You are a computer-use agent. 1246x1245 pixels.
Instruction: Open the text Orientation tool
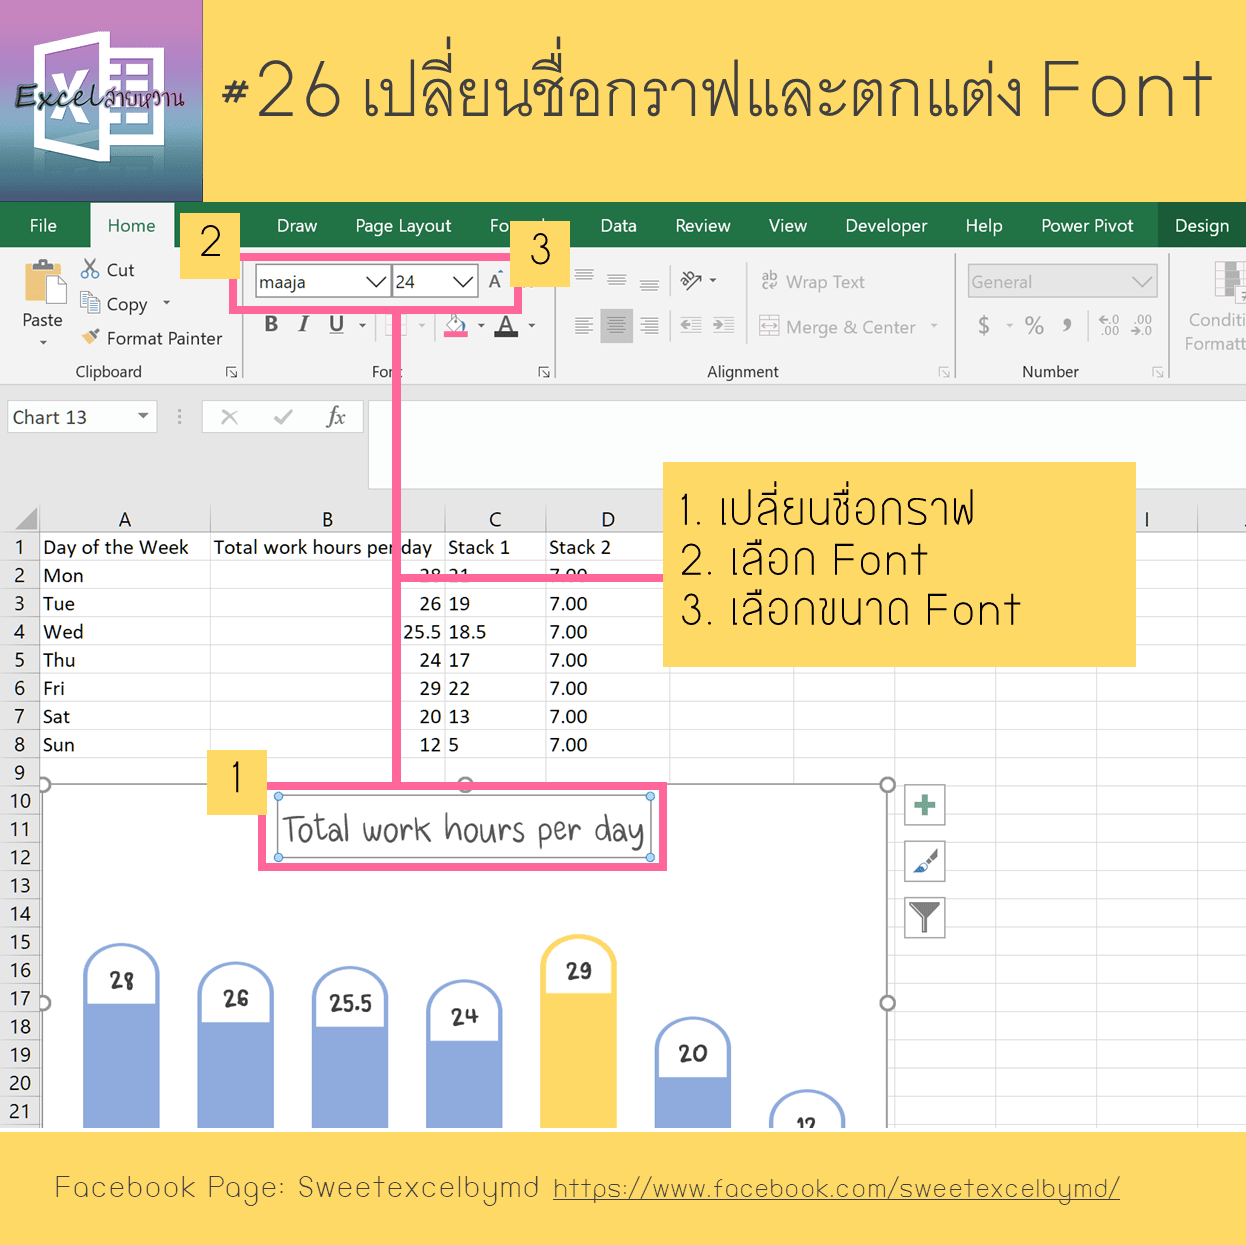(692, 281)
